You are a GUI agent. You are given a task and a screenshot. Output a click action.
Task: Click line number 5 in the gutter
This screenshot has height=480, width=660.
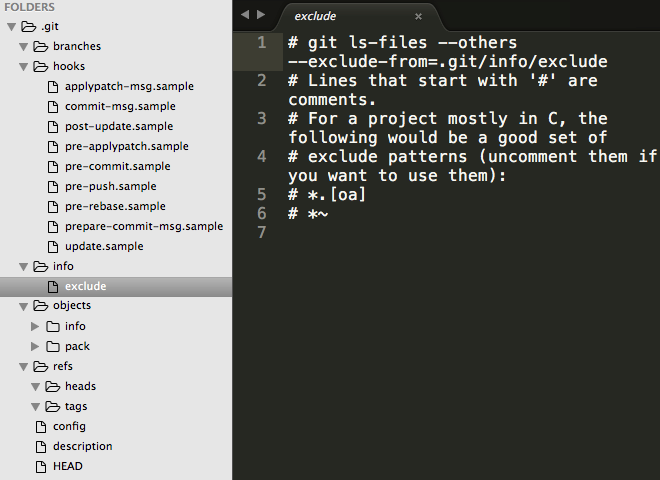(261, 195)
